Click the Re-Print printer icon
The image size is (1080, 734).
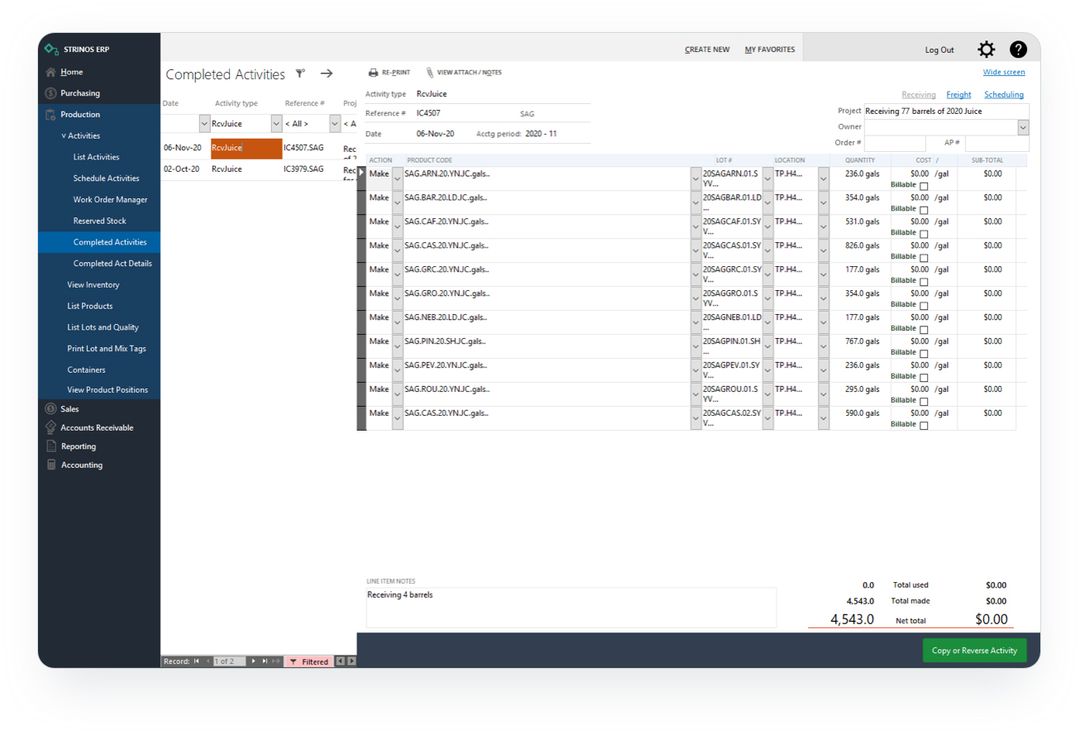[x=371, y=72]
